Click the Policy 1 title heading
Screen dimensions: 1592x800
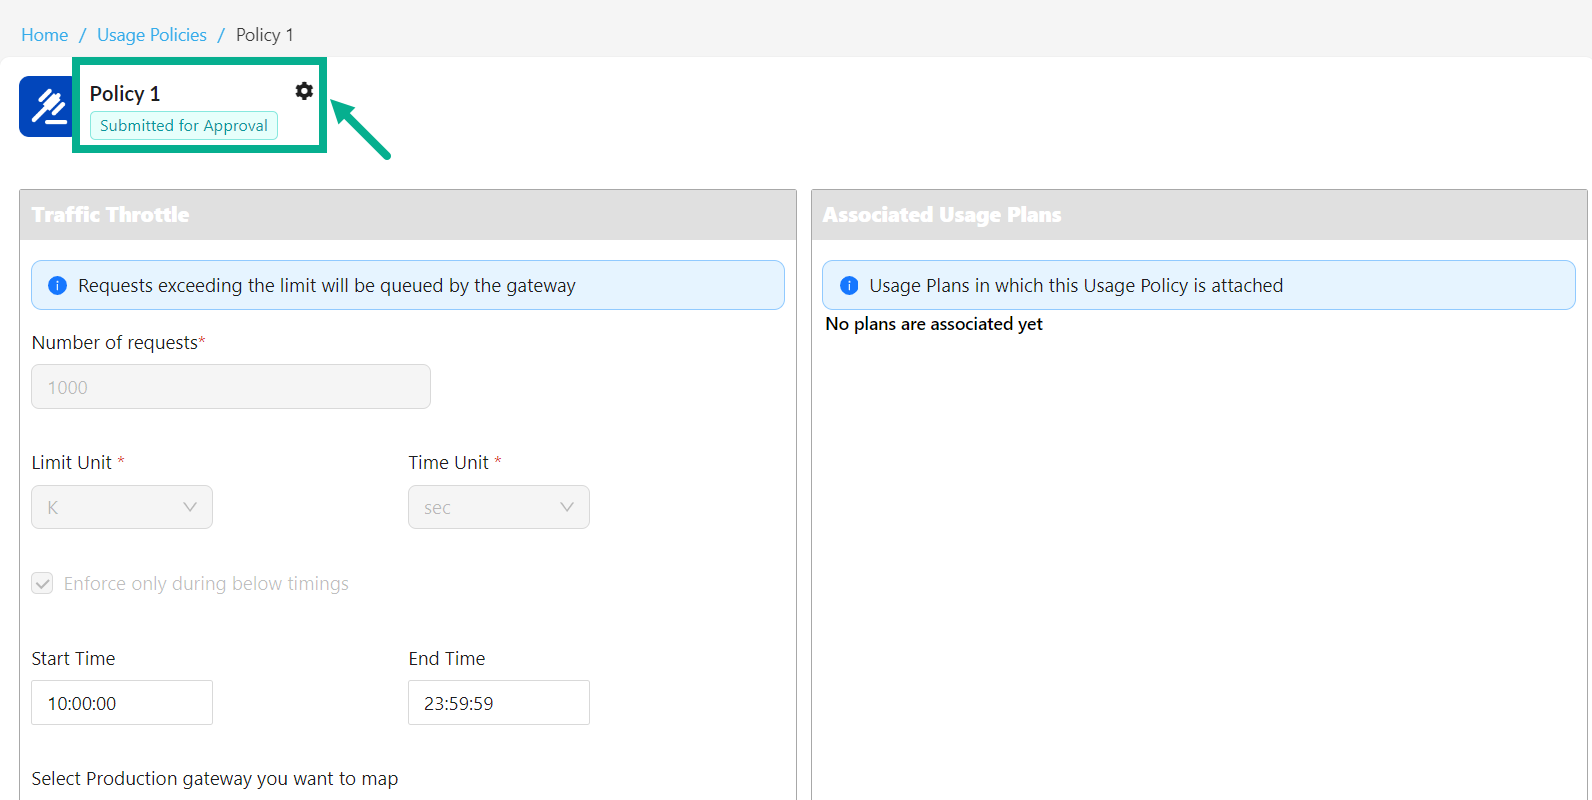pyautogui.click(x=125, y=94)
